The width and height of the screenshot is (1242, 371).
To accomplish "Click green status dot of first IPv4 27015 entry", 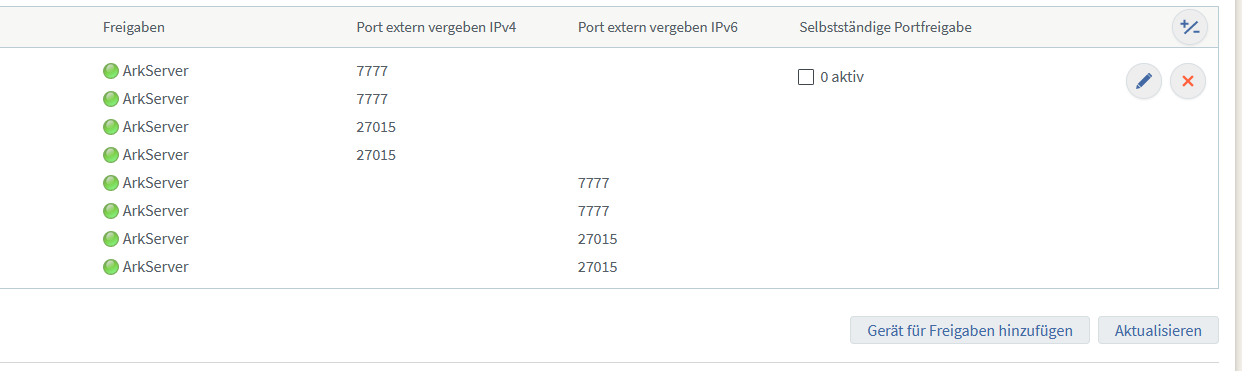I will pos(111,127).
